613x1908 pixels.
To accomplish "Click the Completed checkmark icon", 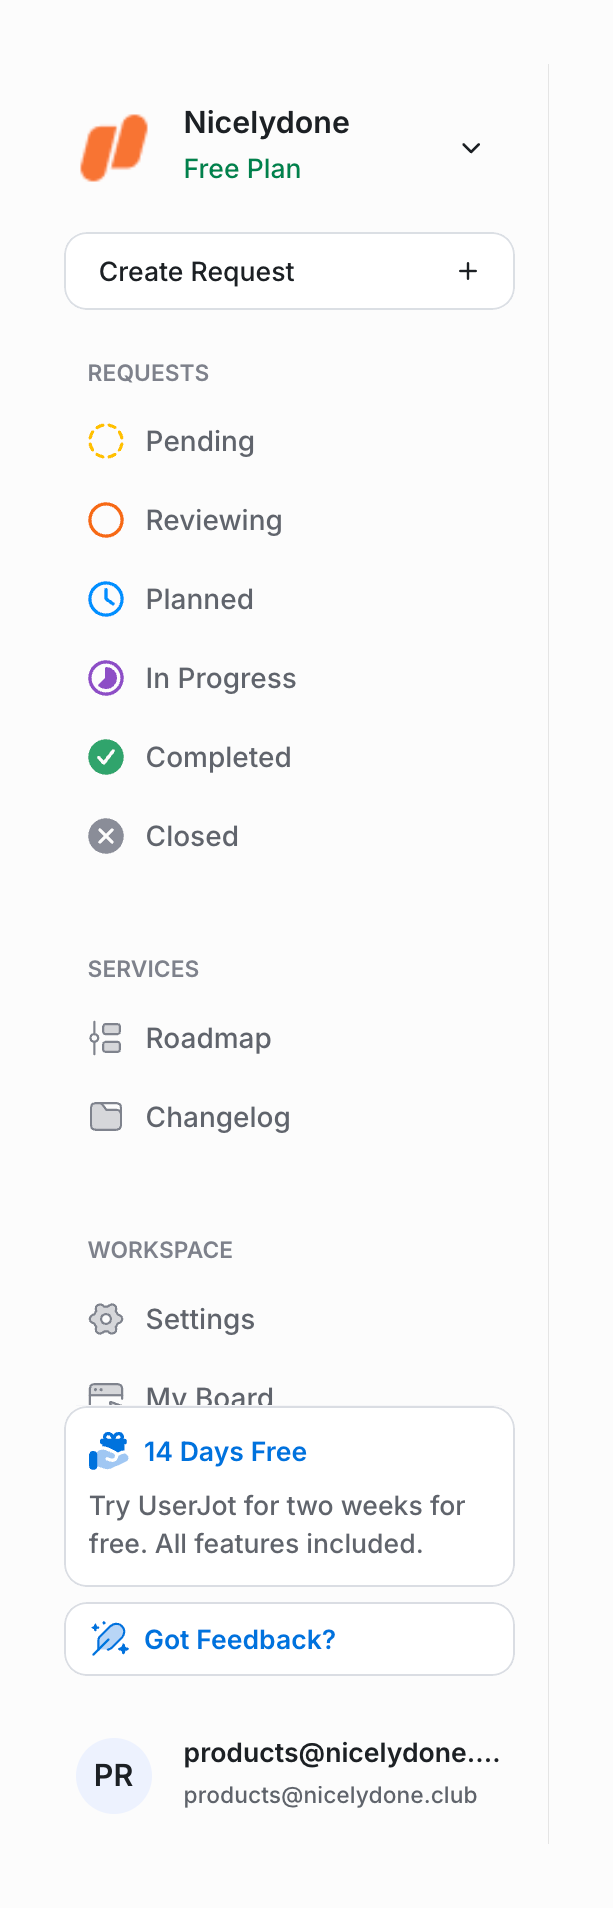I will coord(105,757).
